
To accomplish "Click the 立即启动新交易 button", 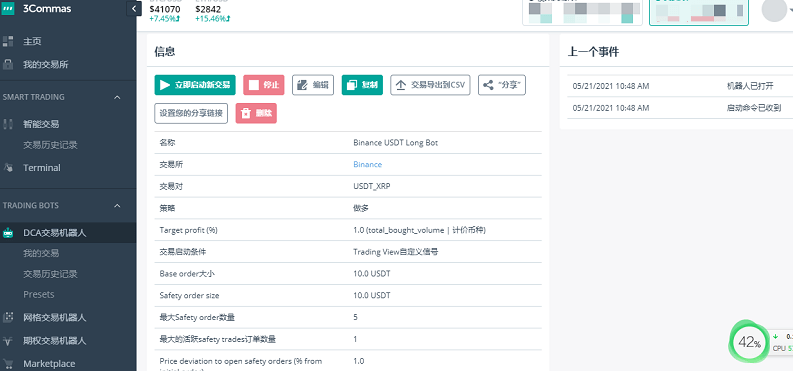I will click(195, 85).
